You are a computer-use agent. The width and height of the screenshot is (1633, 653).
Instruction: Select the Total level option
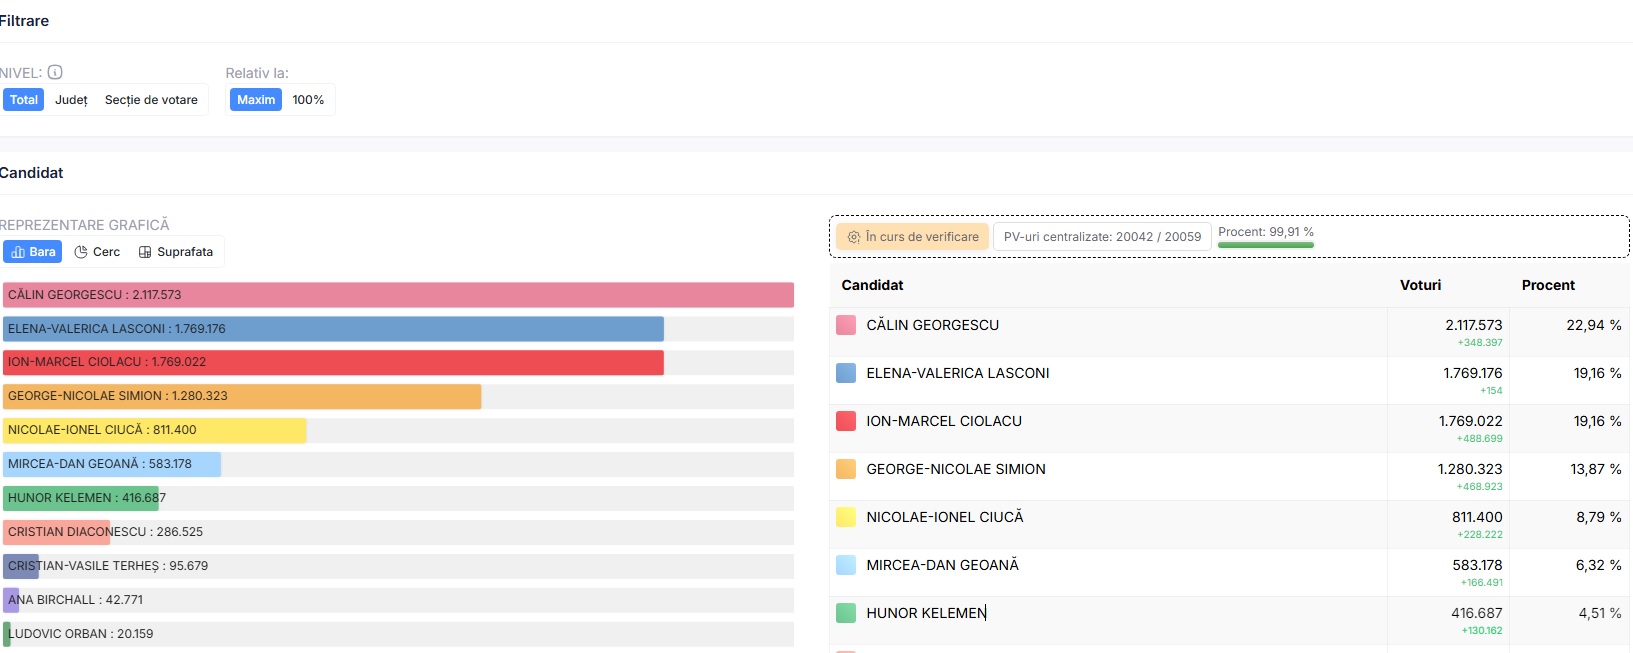pos(24,100)
